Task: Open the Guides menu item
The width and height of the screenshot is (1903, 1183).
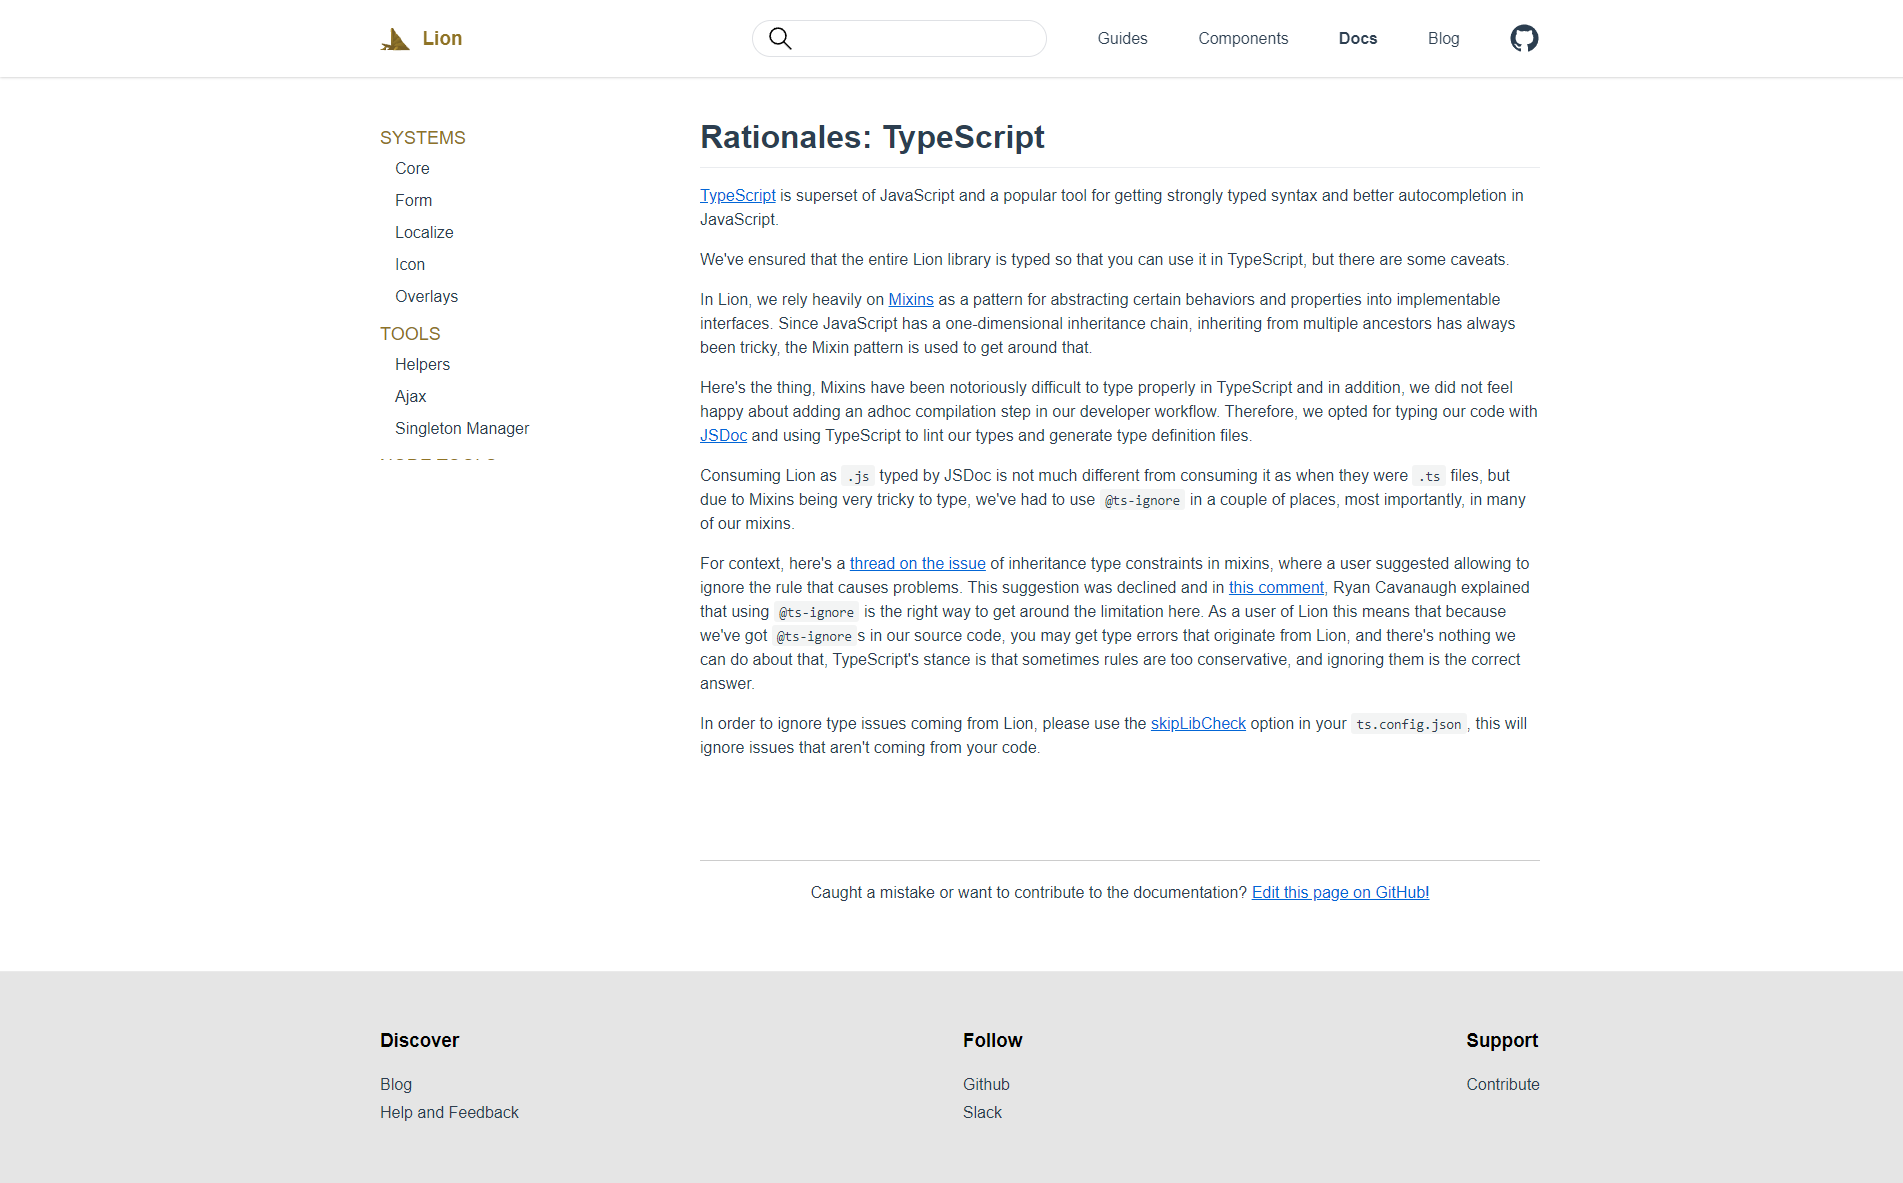Action: click(x=1122, y=38)
